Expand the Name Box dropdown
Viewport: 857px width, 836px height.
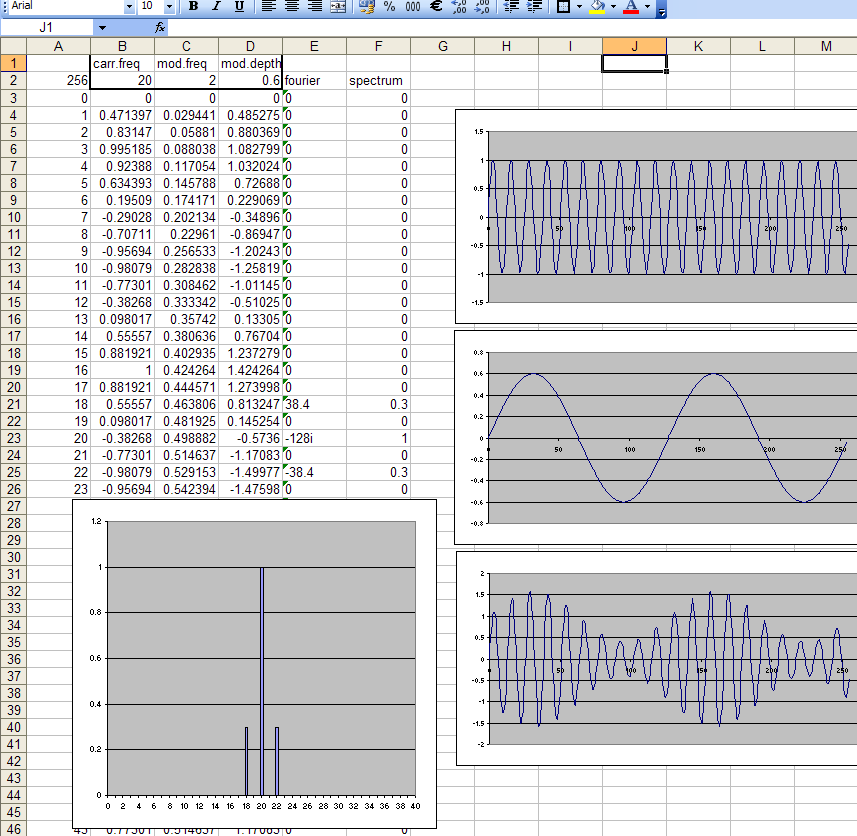tap(102, 27)
